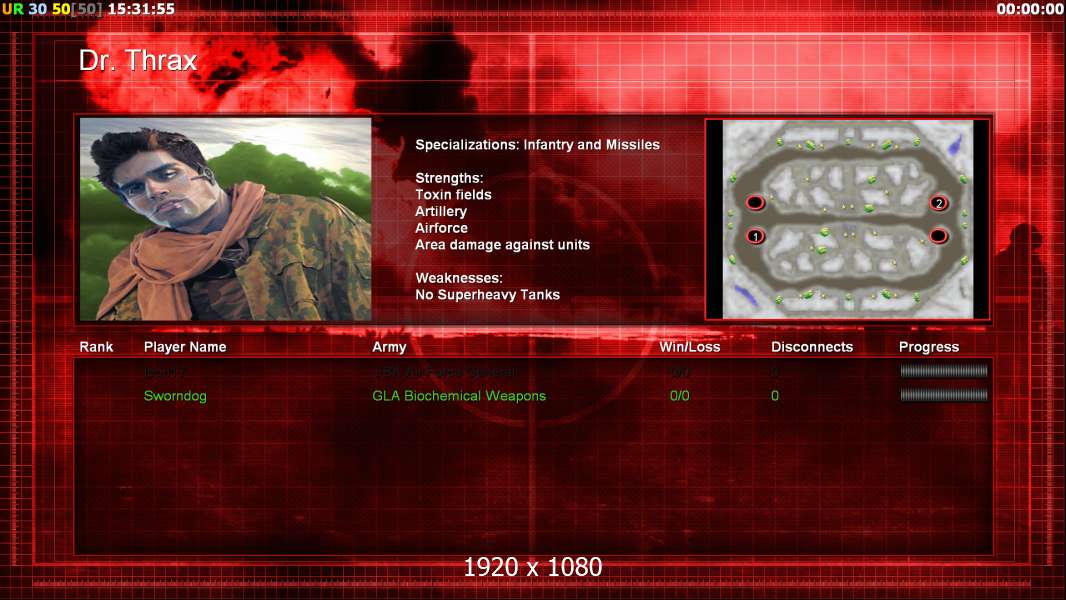Click the Dr. Thrax title heading
1066x600 pixels.
[x=138, y=60]
